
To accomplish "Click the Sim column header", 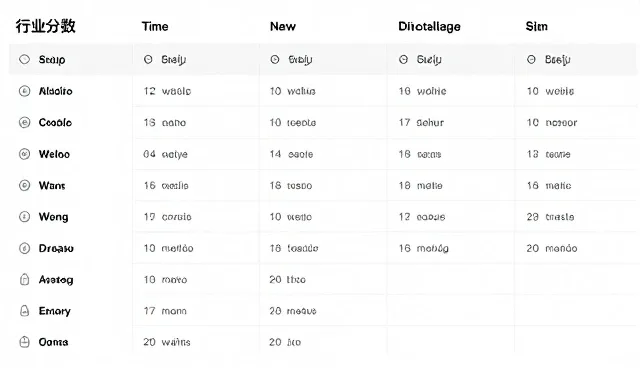I will (x=537, y=27).
